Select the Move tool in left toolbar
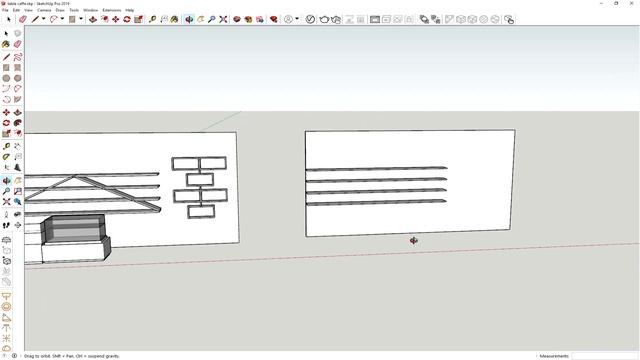 pyautogui.click(x=6, y=112)
